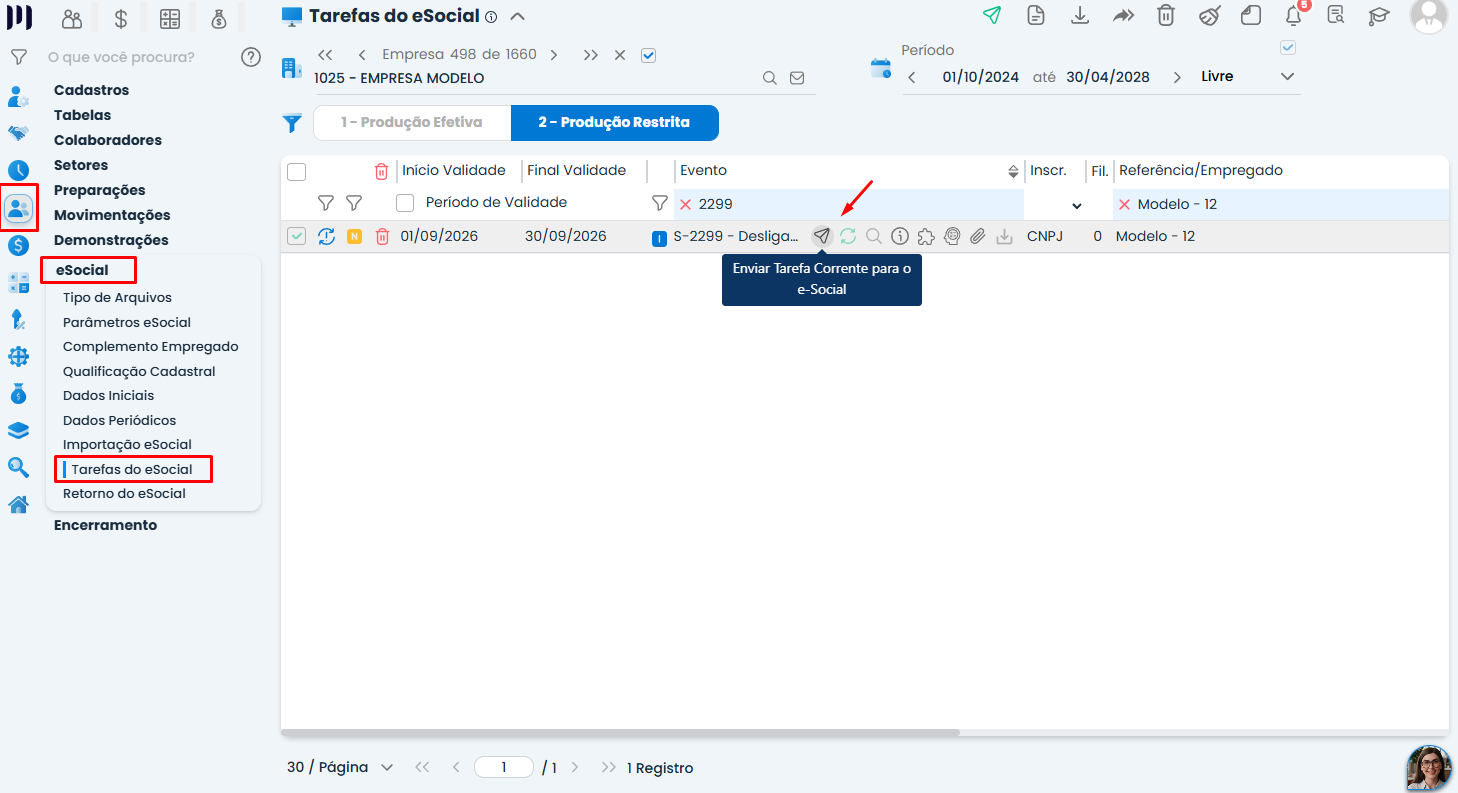The width and height of the screenshot is (1458, 793).
Task: Click the green send icon in top toolbar
Action: [992, 15]
